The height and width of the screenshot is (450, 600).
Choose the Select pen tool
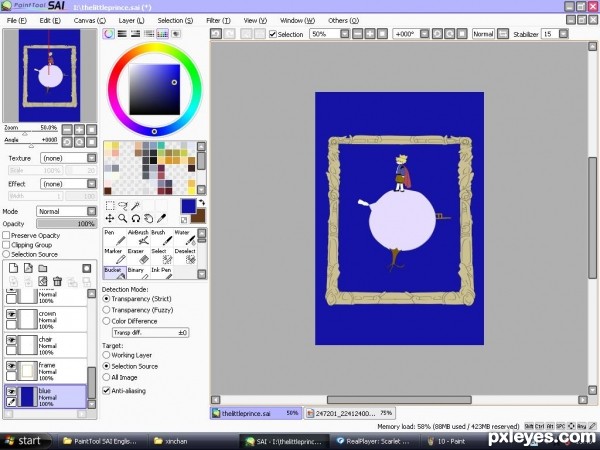(161, 256)
